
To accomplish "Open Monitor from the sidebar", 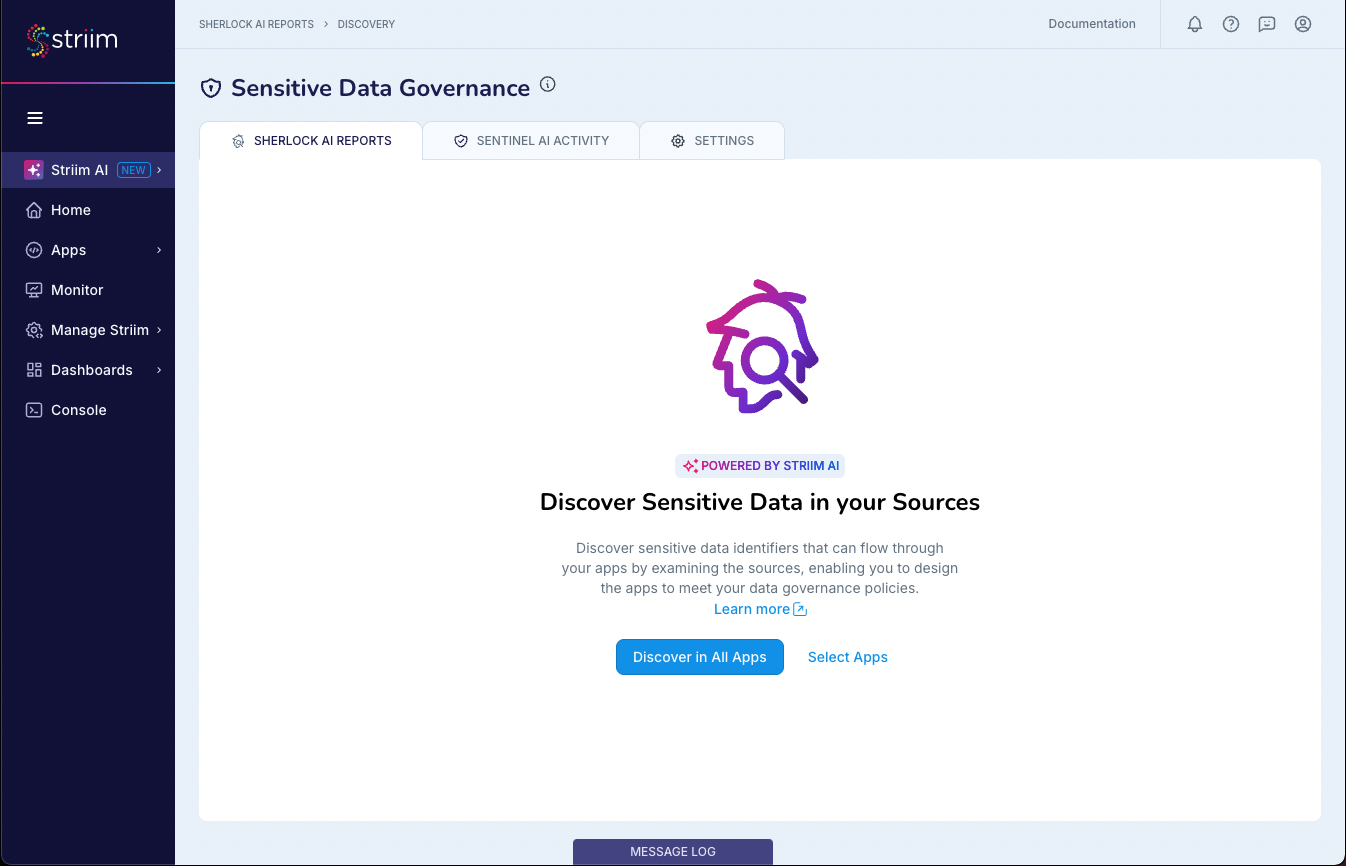I will click(x=76, y=290).
